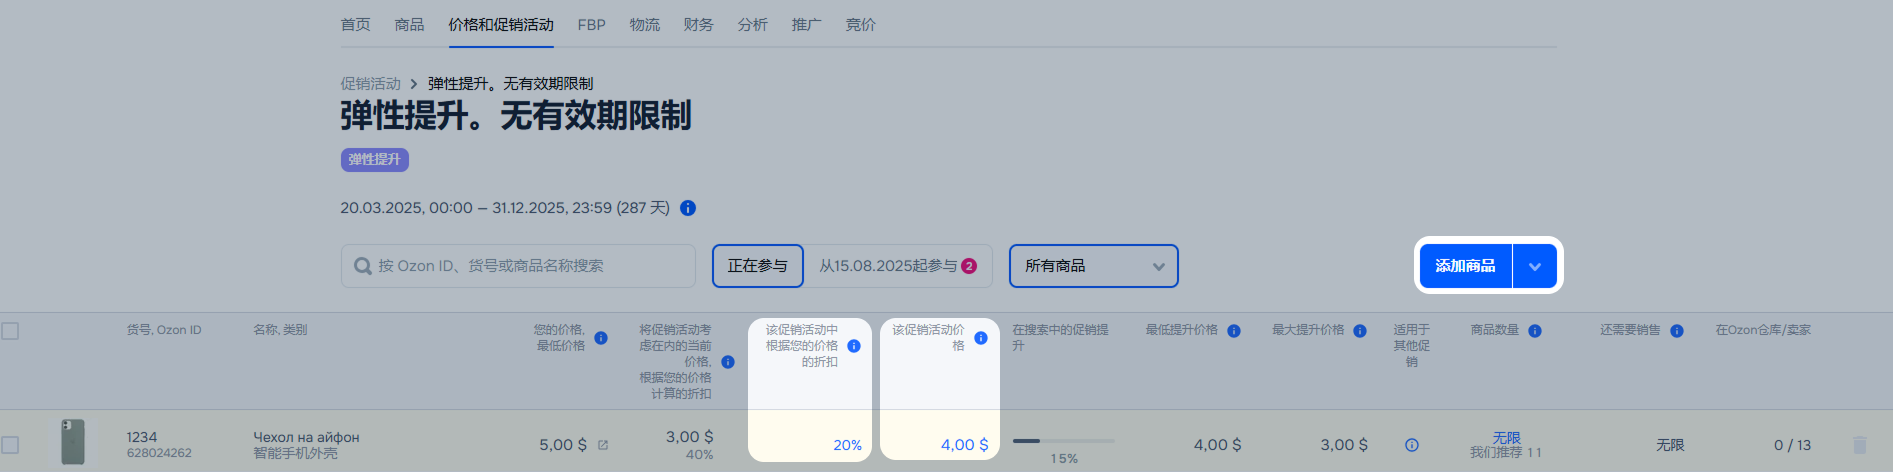Check the checkbox for product 1234
The width and height of the screenshot is (1893, 472).
pos(10,445)
